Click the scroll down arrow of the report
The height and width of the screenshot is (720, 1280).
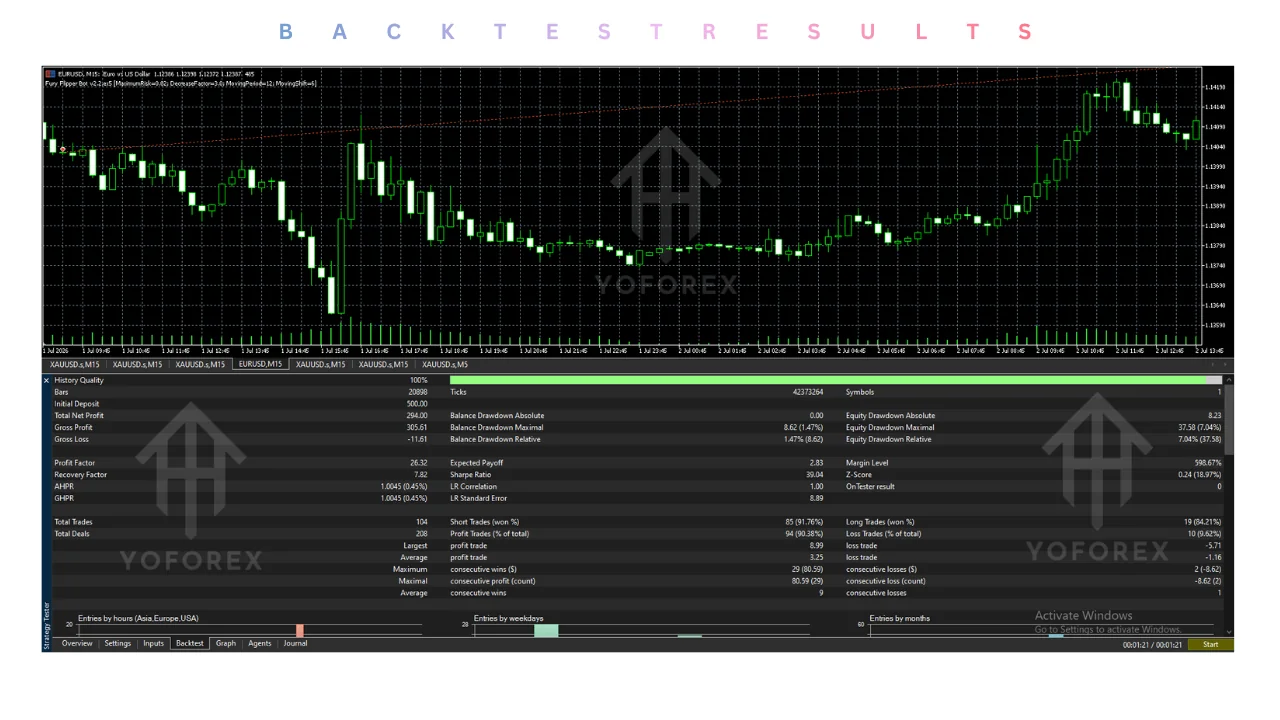coord(1228,632)
